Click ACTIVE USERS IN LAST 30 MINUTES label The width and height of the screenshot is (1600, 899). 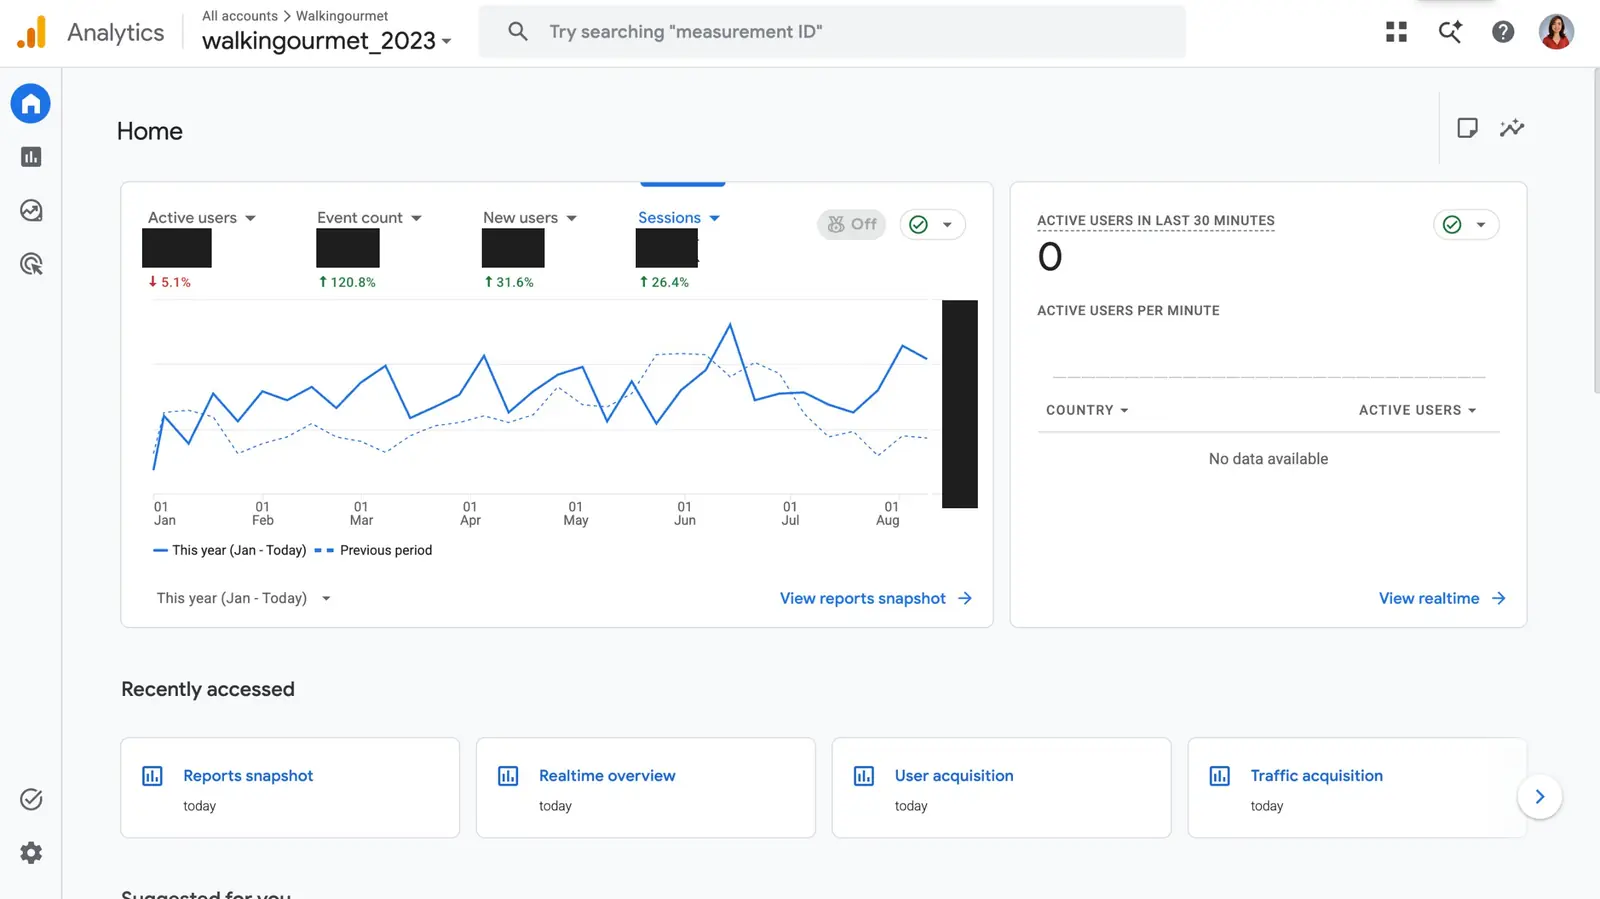[1156, 221]
